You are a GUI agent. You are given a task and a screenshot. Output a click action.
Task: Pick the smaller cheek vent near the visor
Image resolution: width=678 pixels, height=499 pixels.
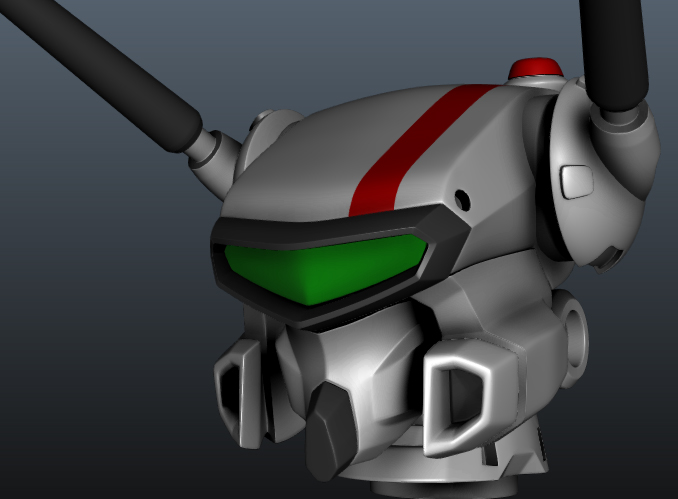click(x=237, y=393)
